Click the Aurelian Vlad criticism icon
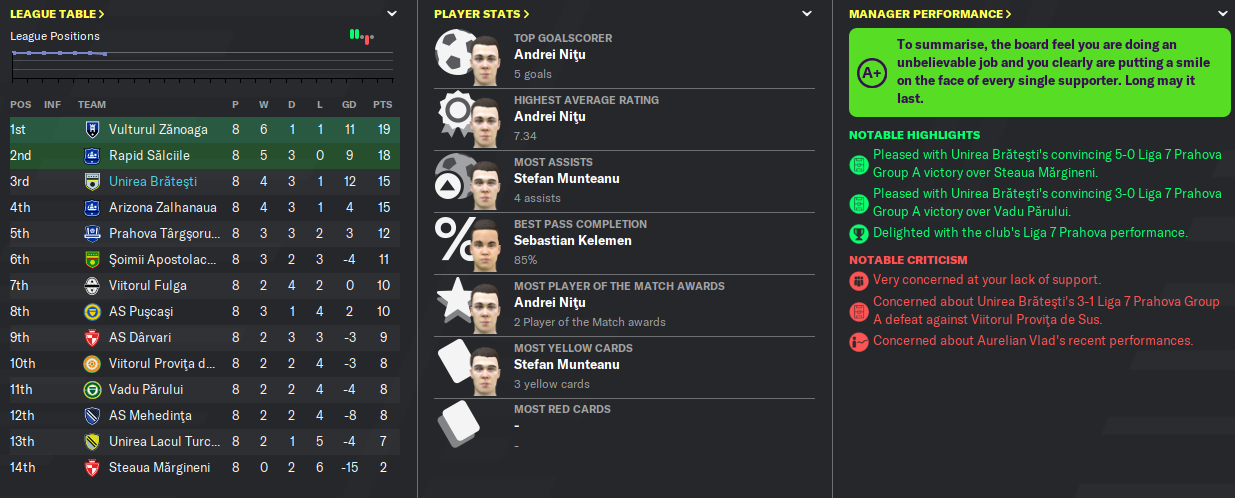Screen dimensions: 1235x498 click(858, 341)
